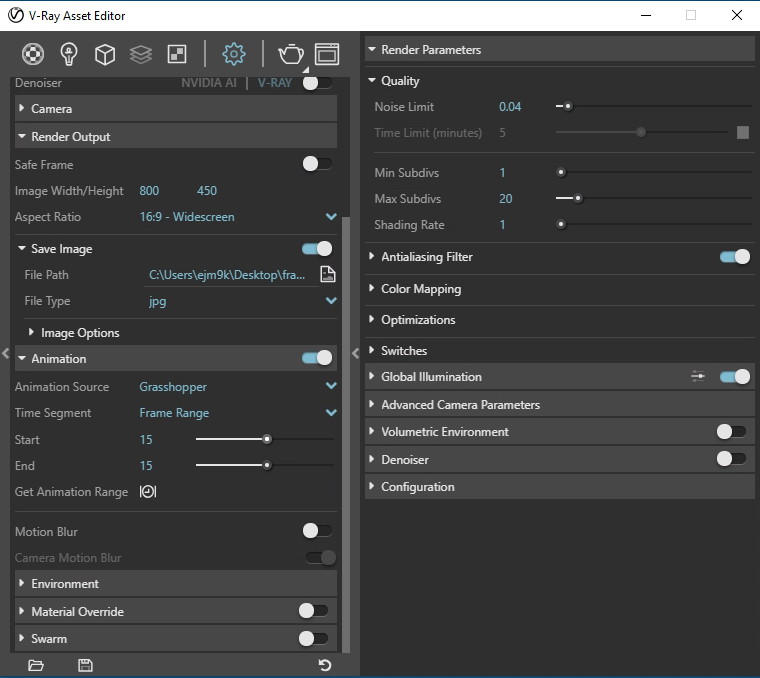
Task: Click the Max Subdivs value 20
Action: tap(506, 199)
